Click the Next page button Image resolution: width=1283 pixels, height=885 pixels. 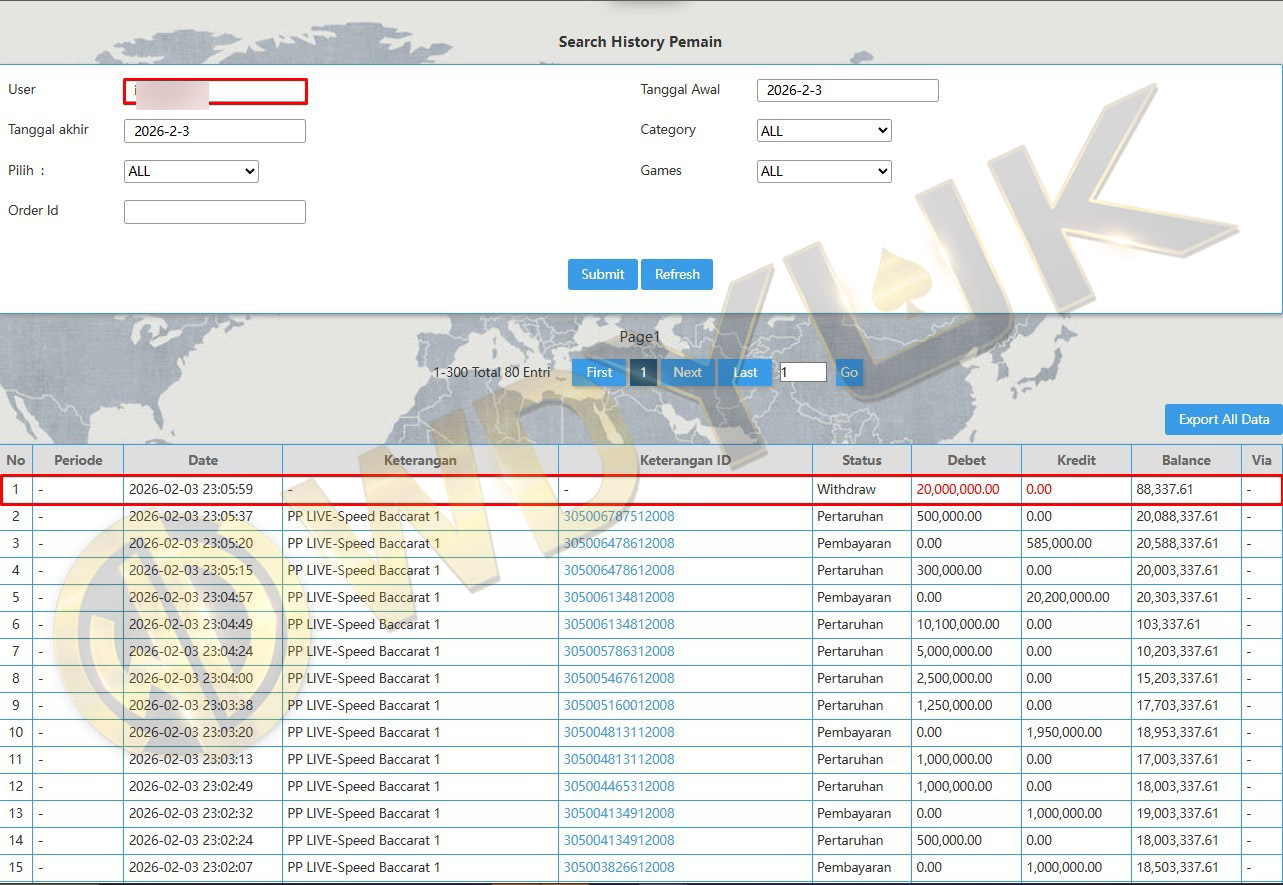pyautogui.click(x=687, y=372)
